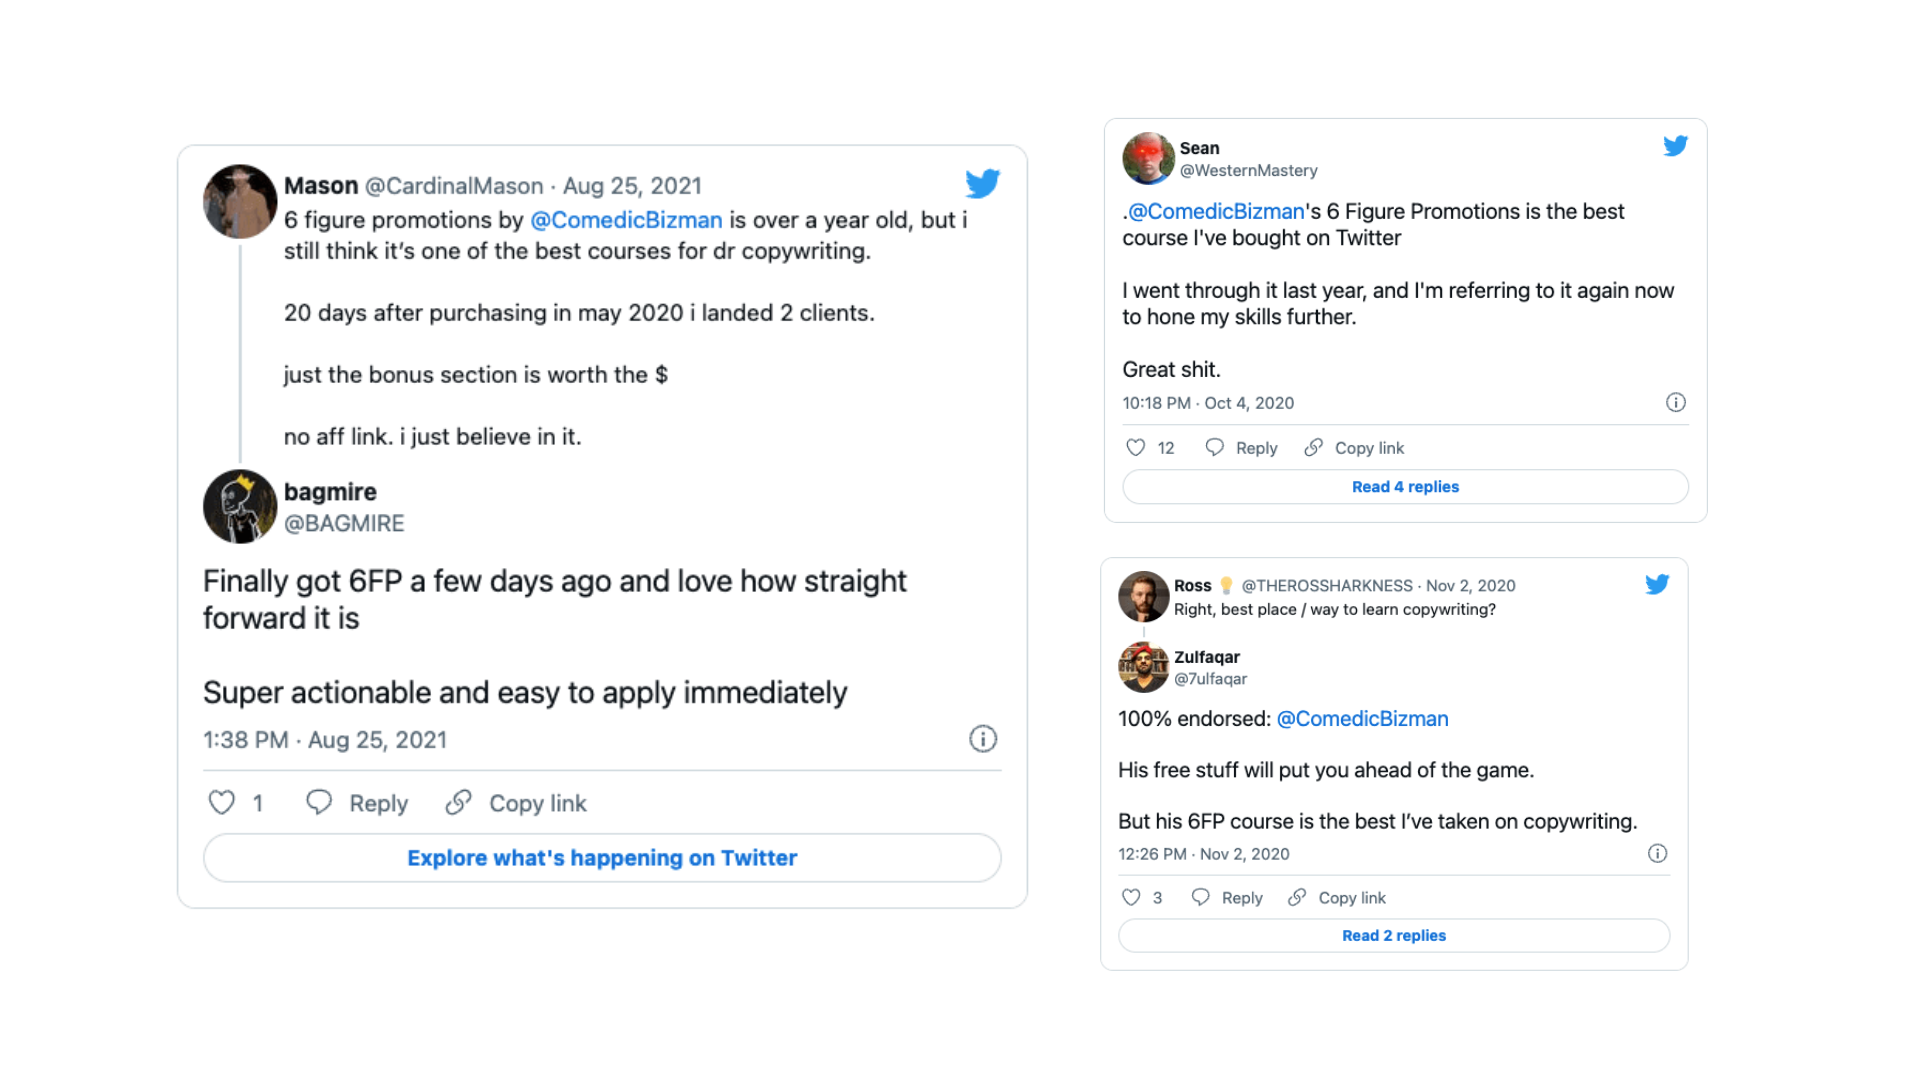Like Sean's tweet showing 12 likes
Viewport: 1919px width, 1080px height.
(x=1135, y=448)
